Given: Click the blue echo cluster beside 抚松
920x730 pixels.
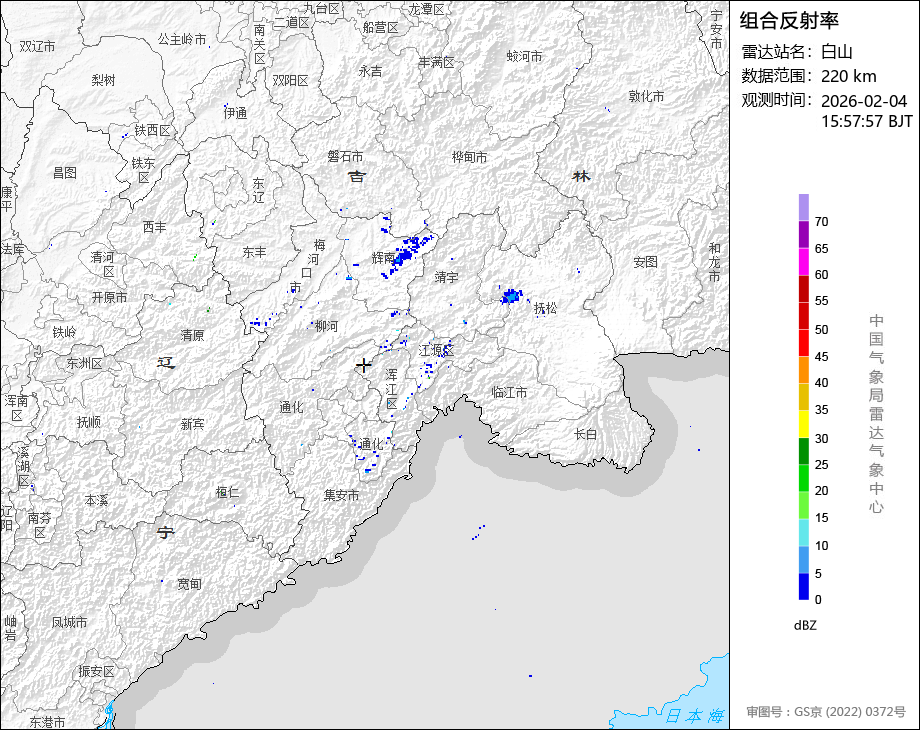Looking at the screenshot, I should point(511,296).
